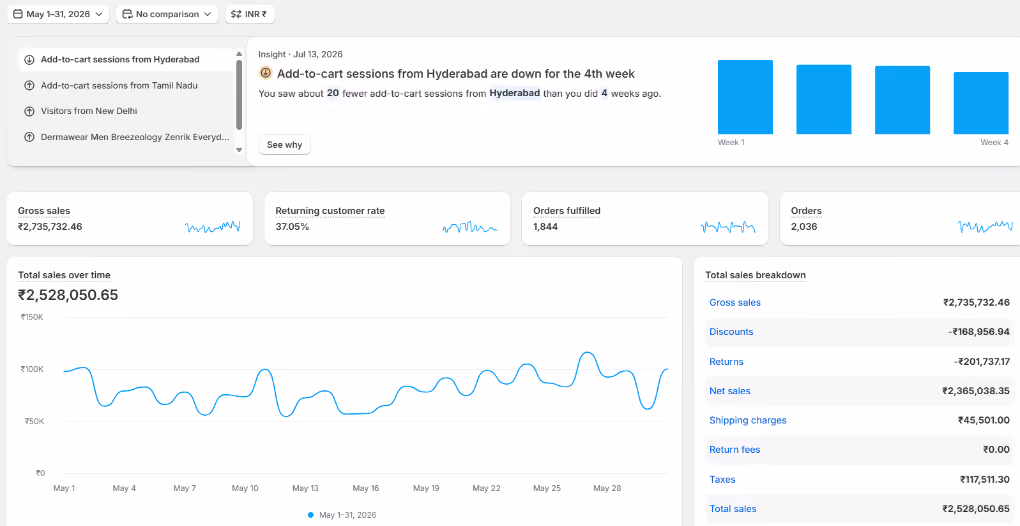The image size is (1020, 526).
Task: Click the ₹2,528,050.65 total above chart
Action: point(68,295)
